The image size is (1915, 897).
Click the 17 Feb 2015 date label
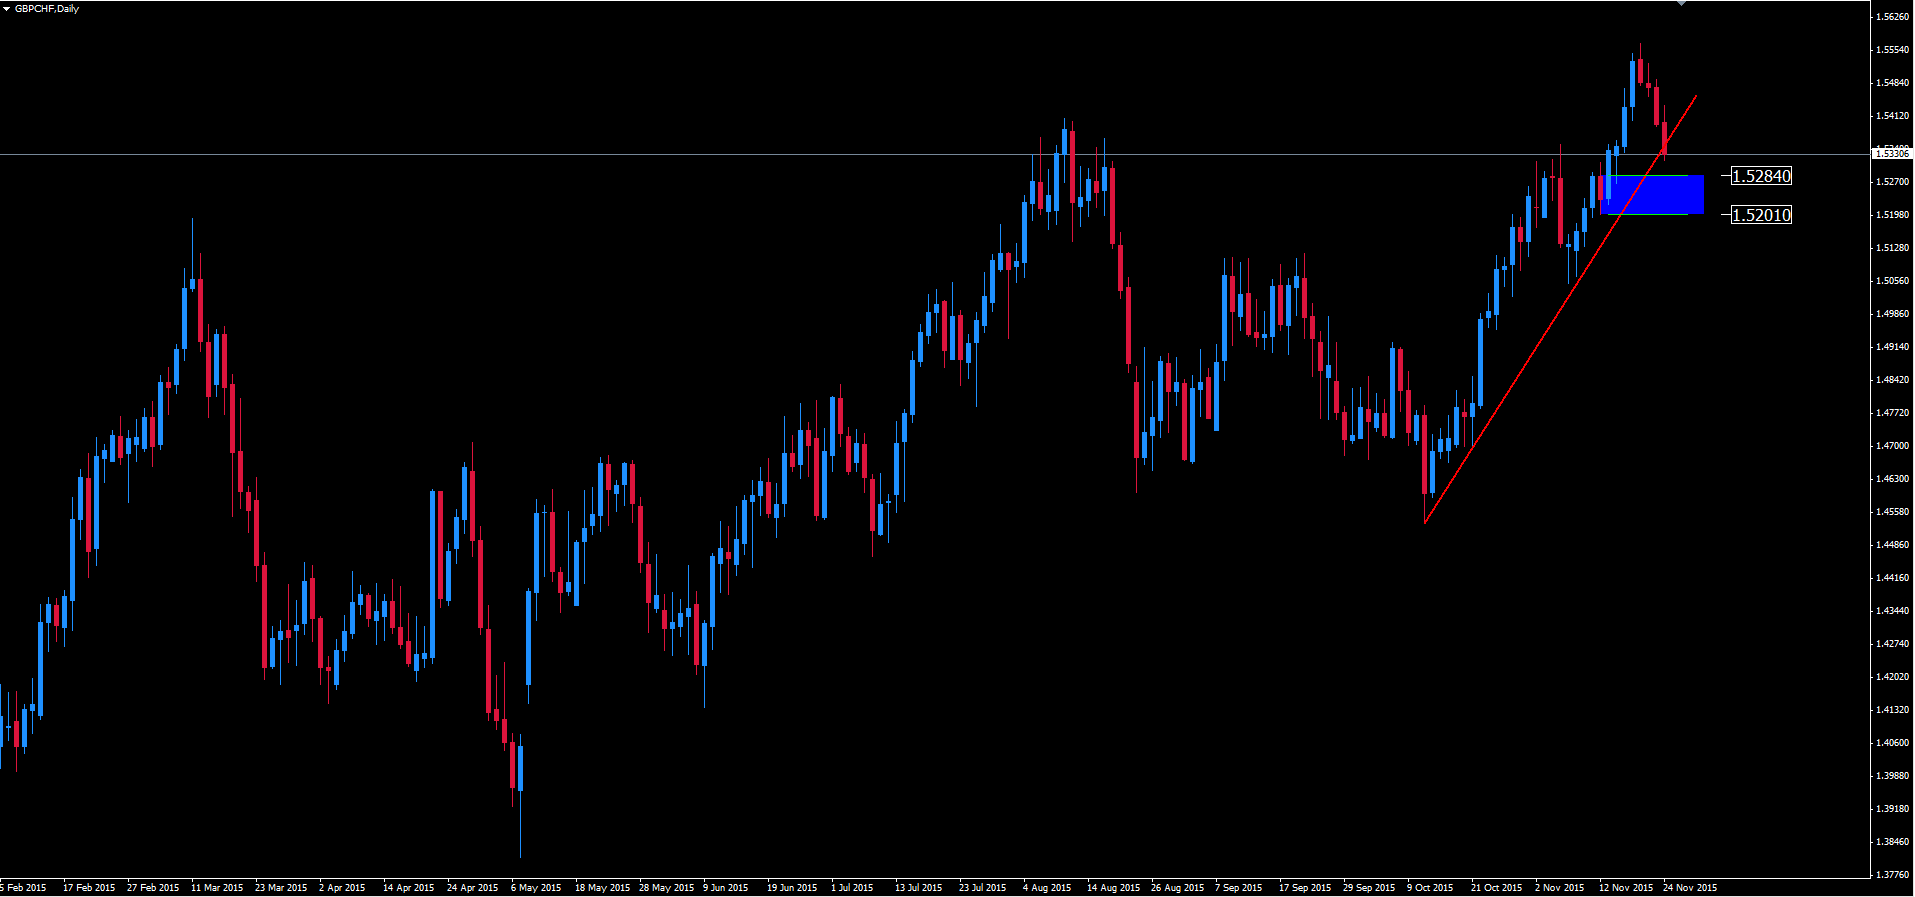(x=89, y=887)
